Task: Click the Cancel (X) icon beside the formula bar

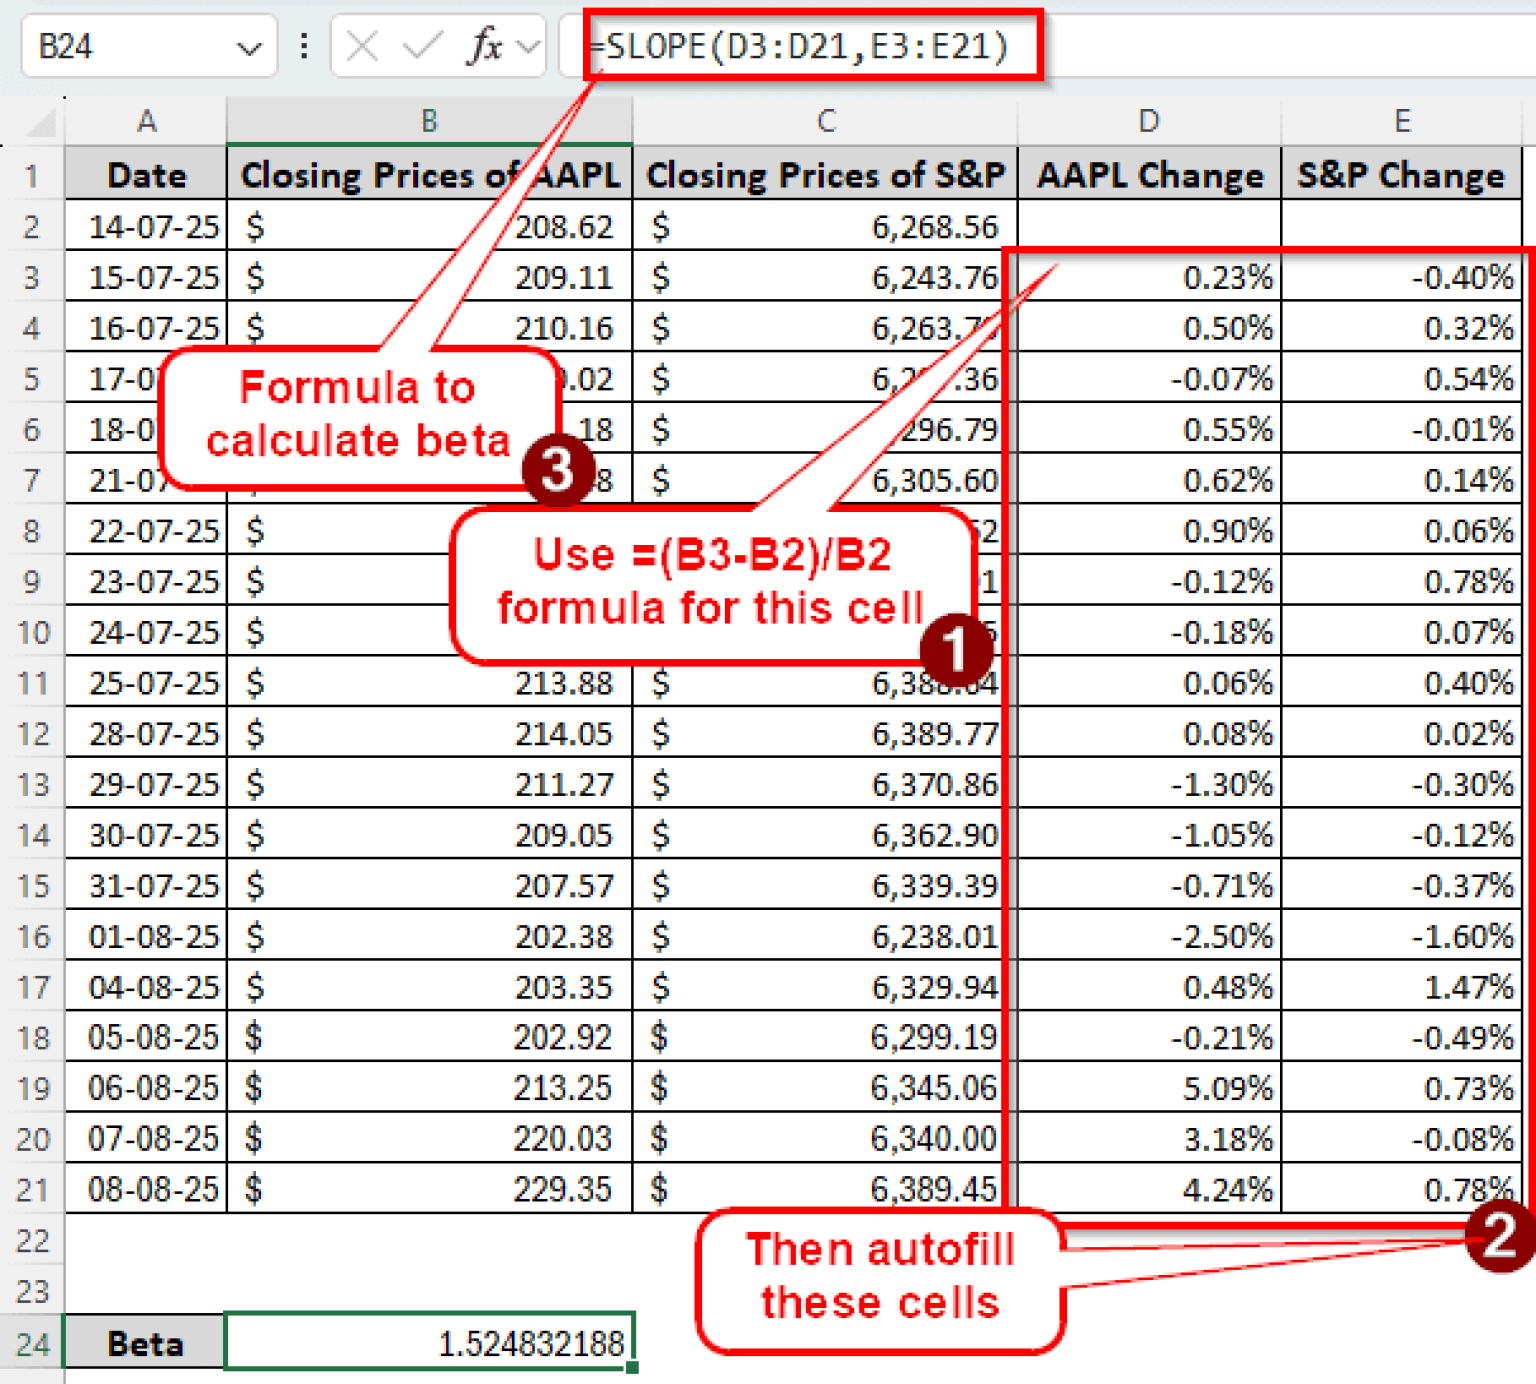Action: [362, 45]
